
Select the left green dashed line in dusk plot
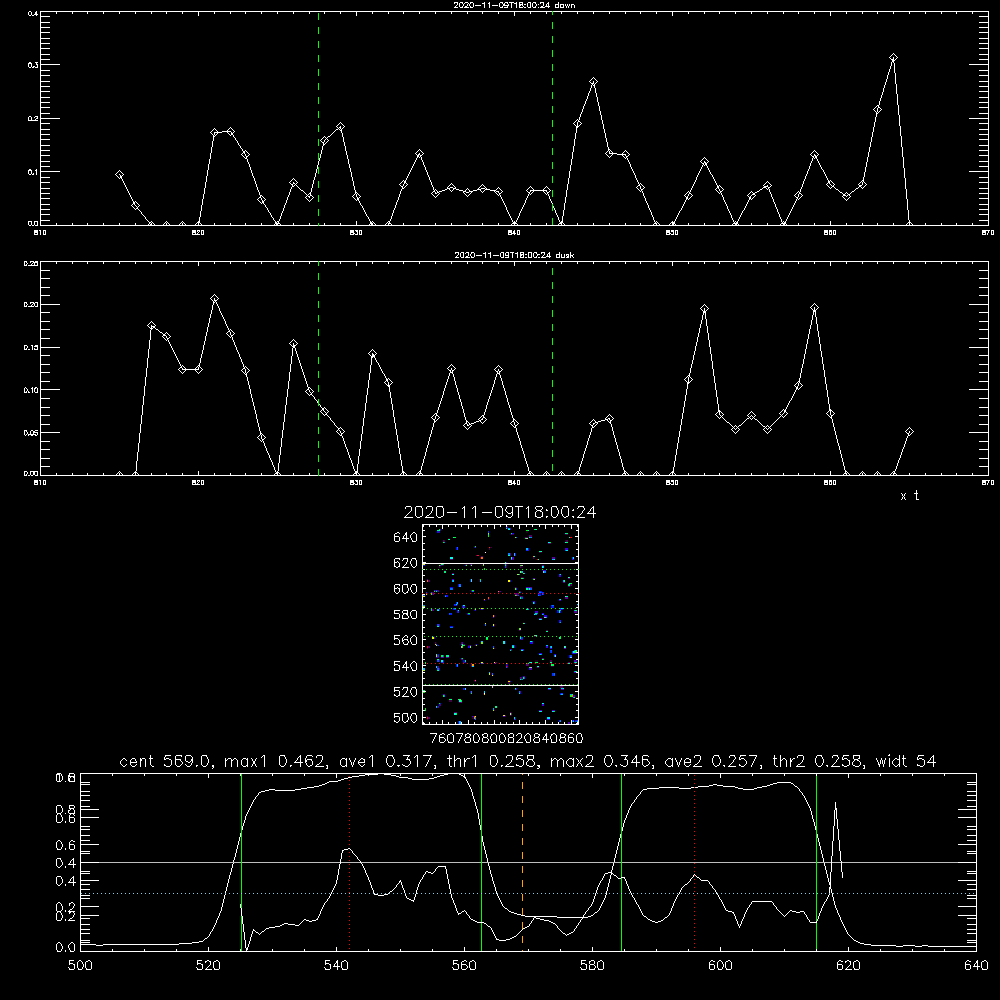click(318, 368)
